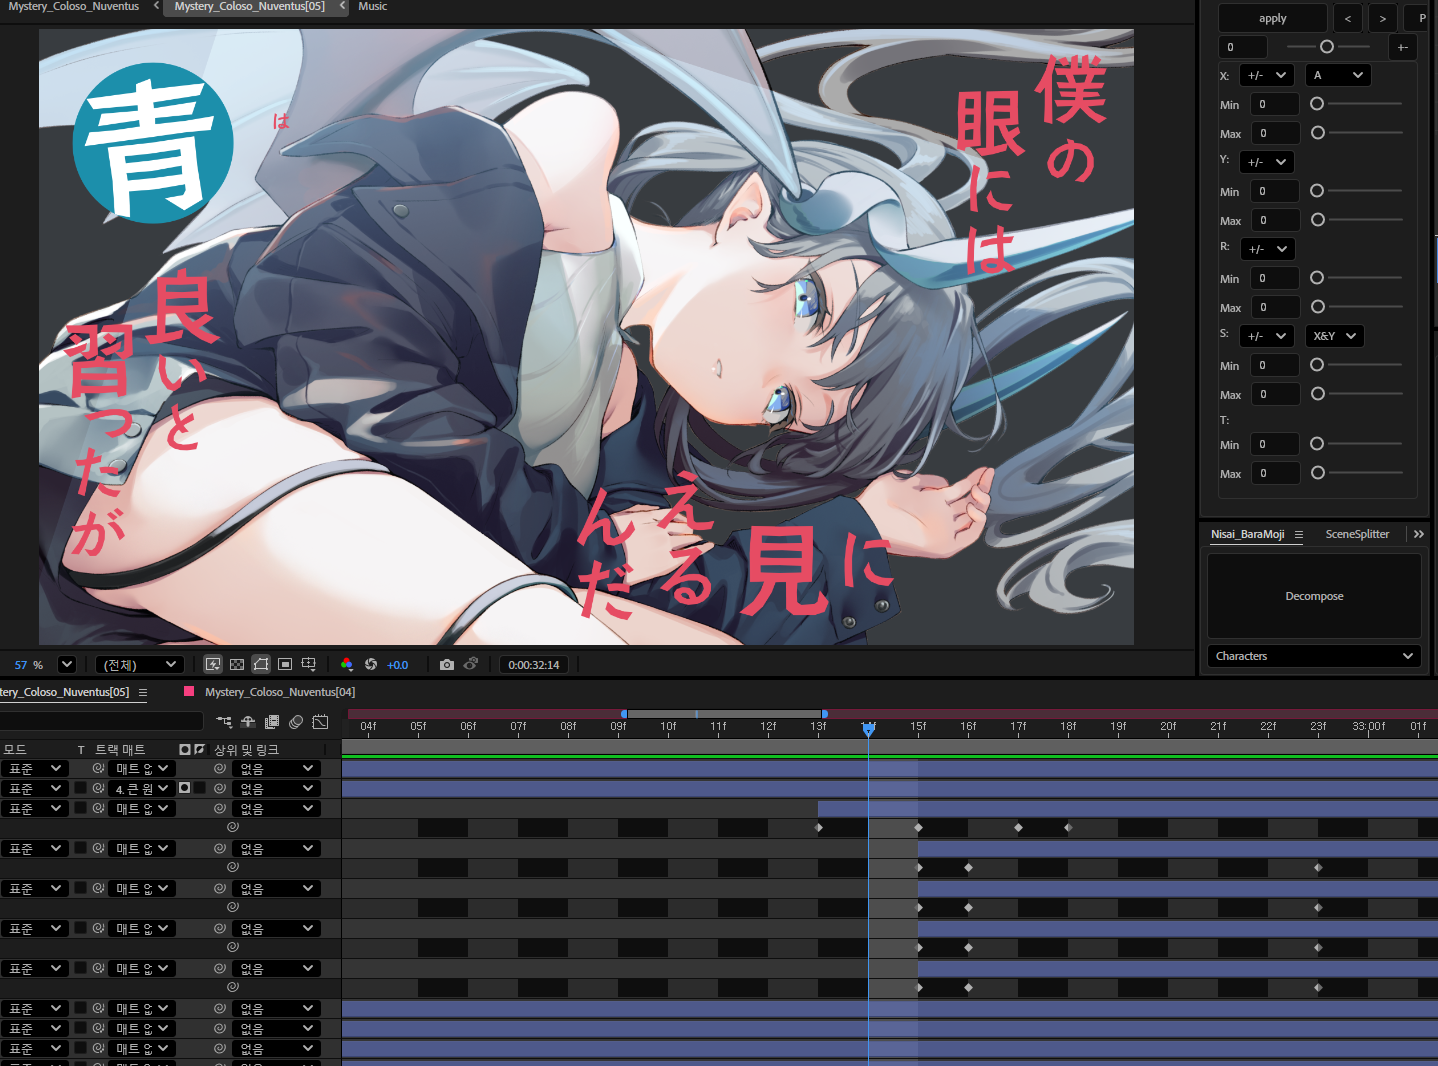
Task: Toggle the alpha matte switch in 4. 큰 원 row
Action: (x=185, y=788)
